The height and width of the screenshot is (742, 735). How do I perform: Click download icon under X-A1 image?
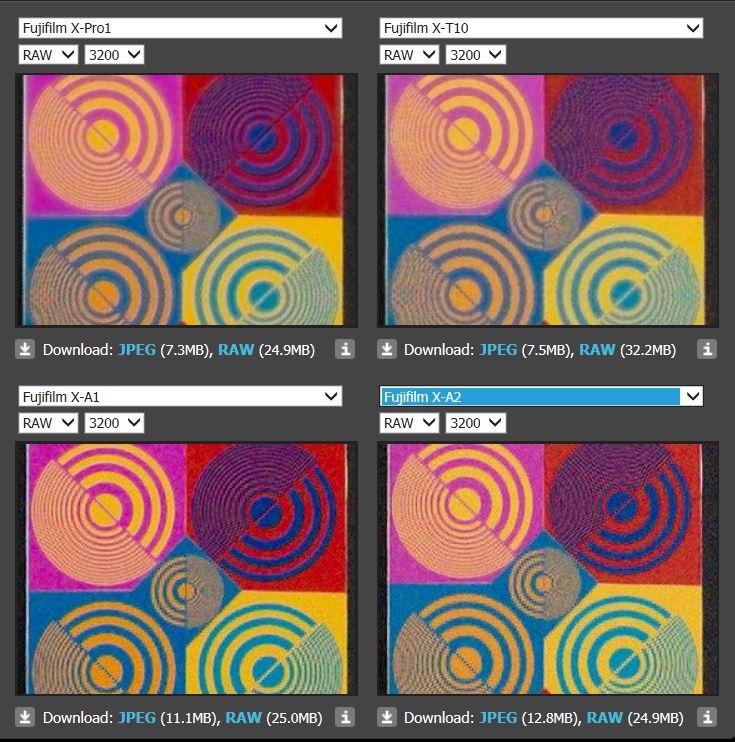pyautogui.click(x=25, y=717)
